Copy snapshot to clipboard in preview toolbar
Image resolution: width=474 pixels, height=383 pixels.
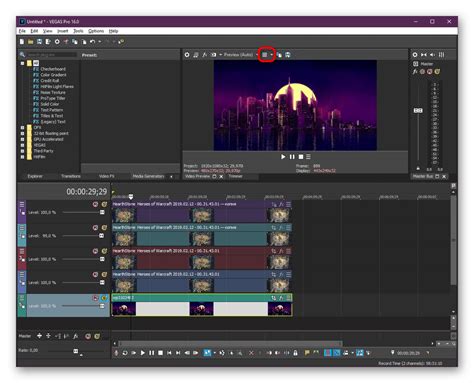tap(279, 55)
